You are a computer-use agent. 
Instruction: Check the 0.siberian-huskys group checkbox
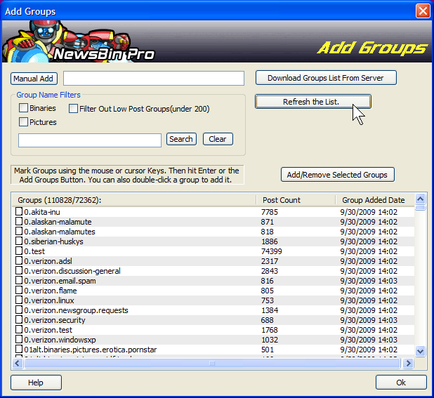click(19, 241)
